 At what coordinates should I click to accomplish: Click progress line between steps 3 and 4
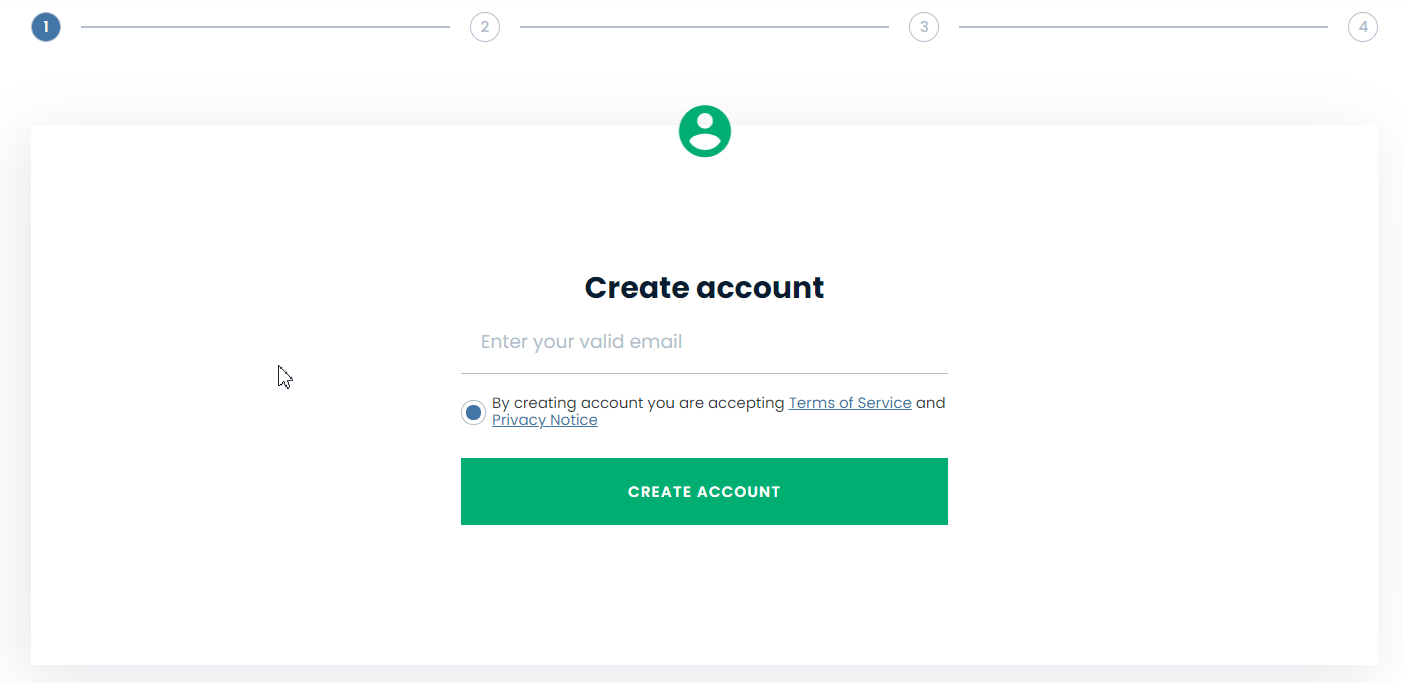tap(1143, 27)
